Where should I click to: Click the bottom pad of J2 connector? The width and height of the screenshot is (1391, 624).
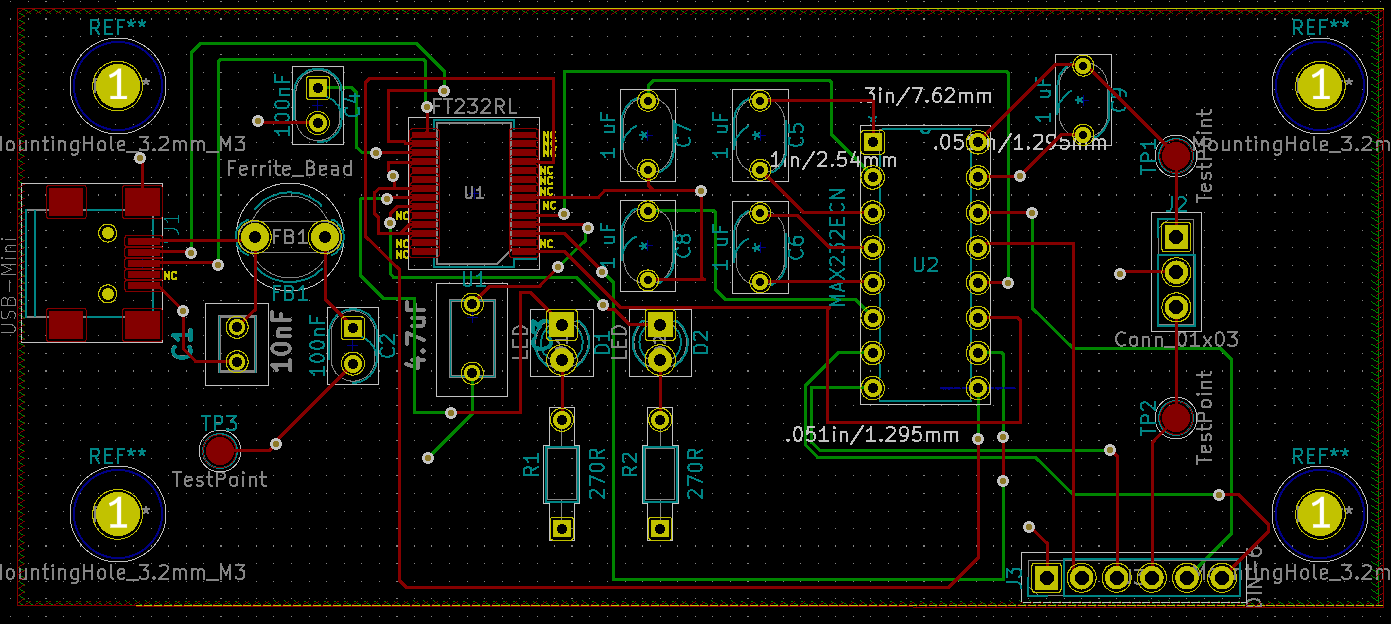(1176, 306)
